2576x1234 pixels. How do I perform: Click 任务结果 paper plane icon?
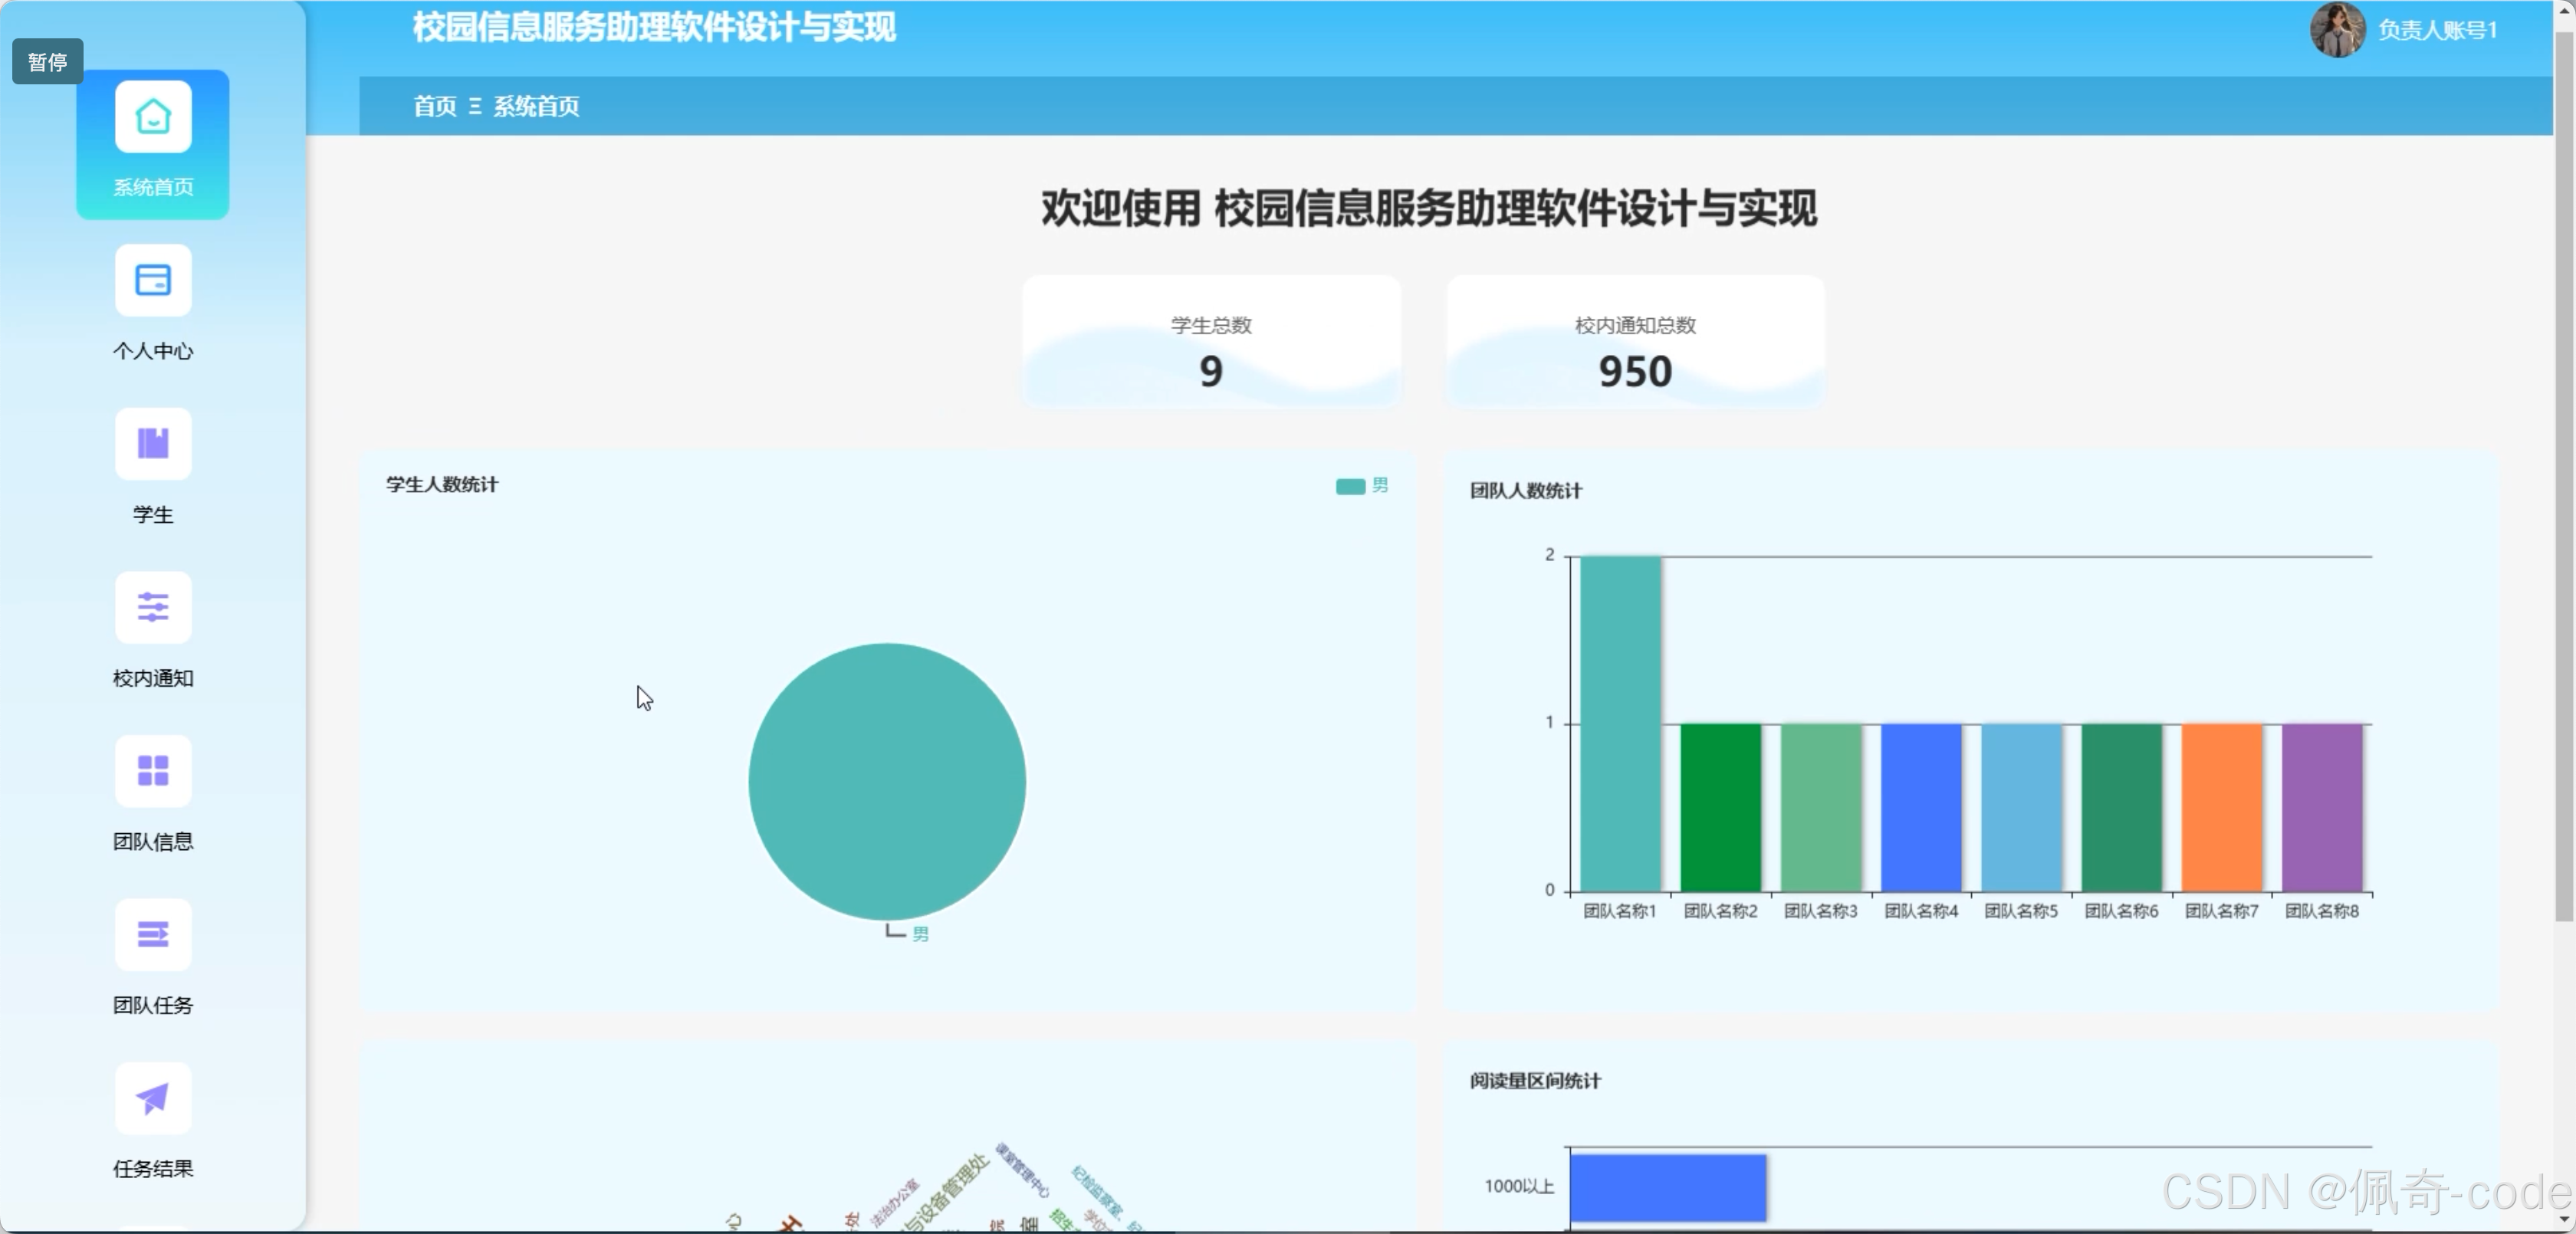[153, 1098]
